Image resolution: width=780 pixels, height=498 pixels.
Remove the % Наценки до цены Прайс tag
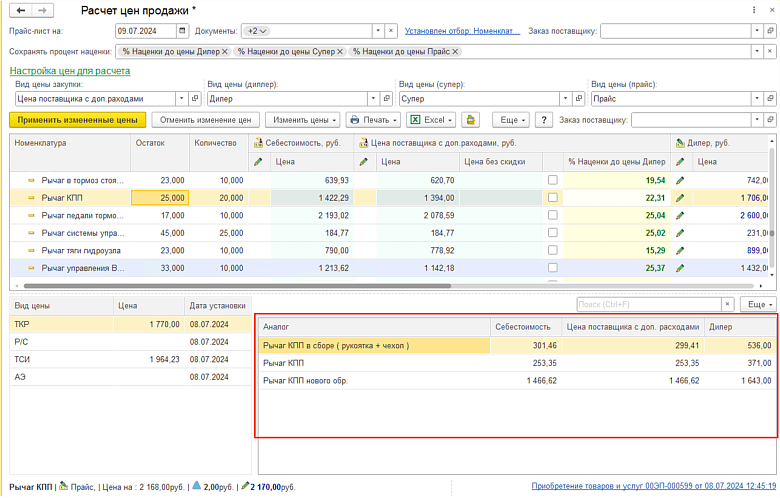[x=455, y=51]
